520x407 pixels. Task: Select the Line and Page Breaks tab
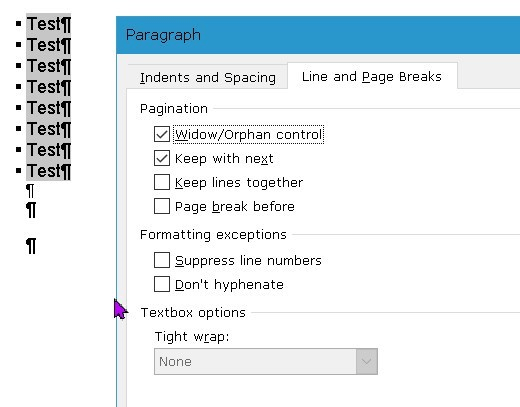coord(372,77)
